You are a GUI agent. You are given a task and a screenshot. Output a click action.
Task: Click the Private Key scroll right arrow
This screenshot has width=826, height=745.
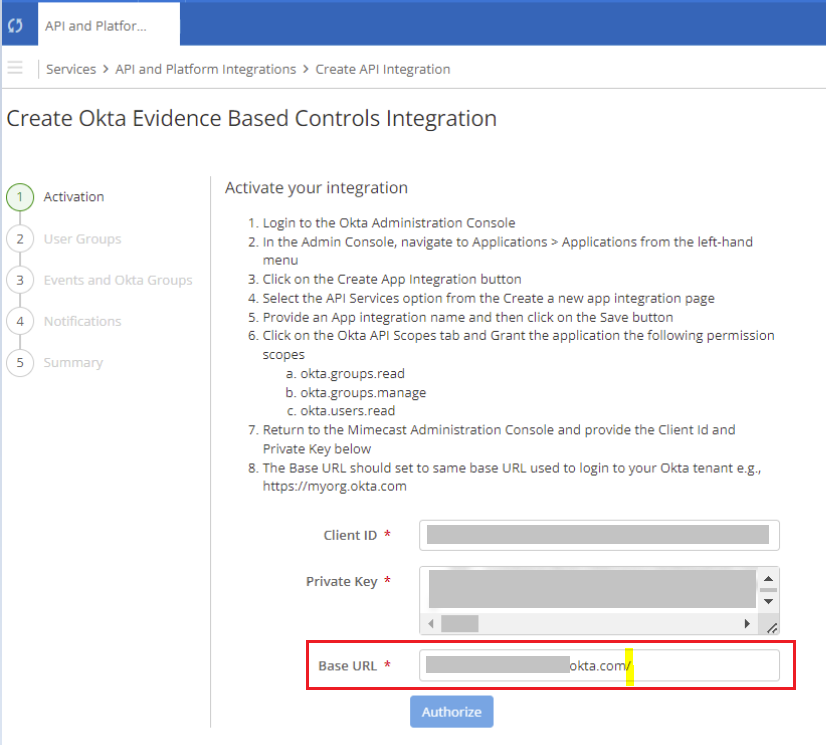tap(747, 624)
